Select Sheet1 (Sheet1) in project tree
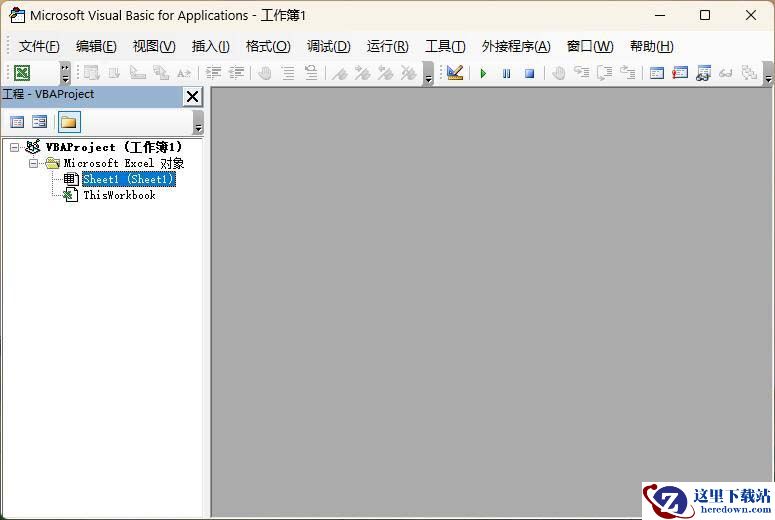Image resolution: width=775 pixels, height=520 pixels. tap(129, 179)
